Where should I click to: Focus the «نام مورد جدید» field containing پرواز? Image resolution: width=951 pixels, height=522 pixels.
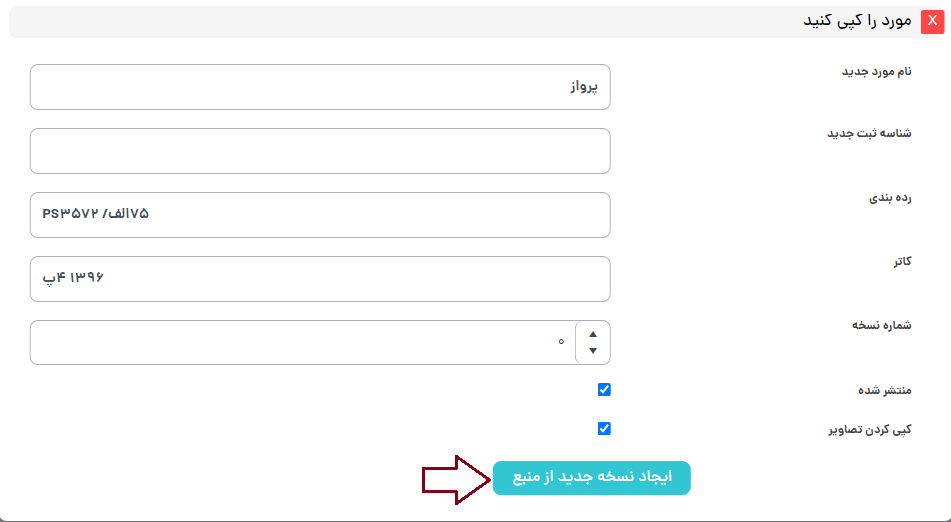tap(320, 87)
